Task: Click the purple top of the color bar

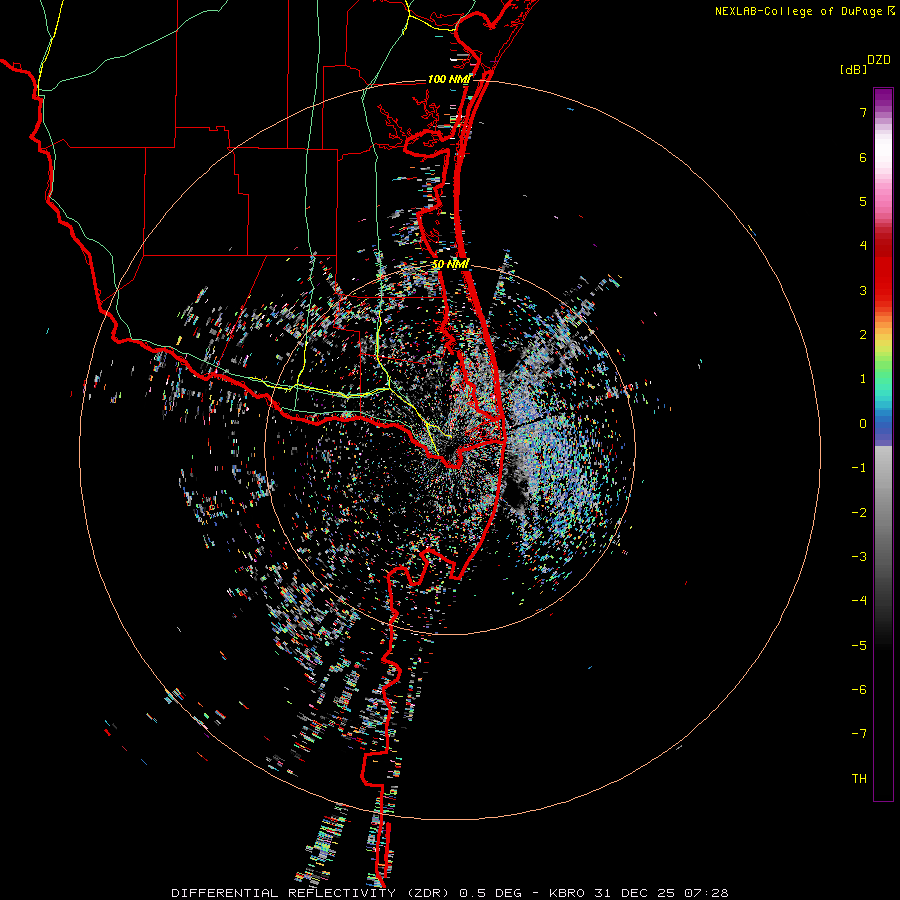Action: coord(883,96)
